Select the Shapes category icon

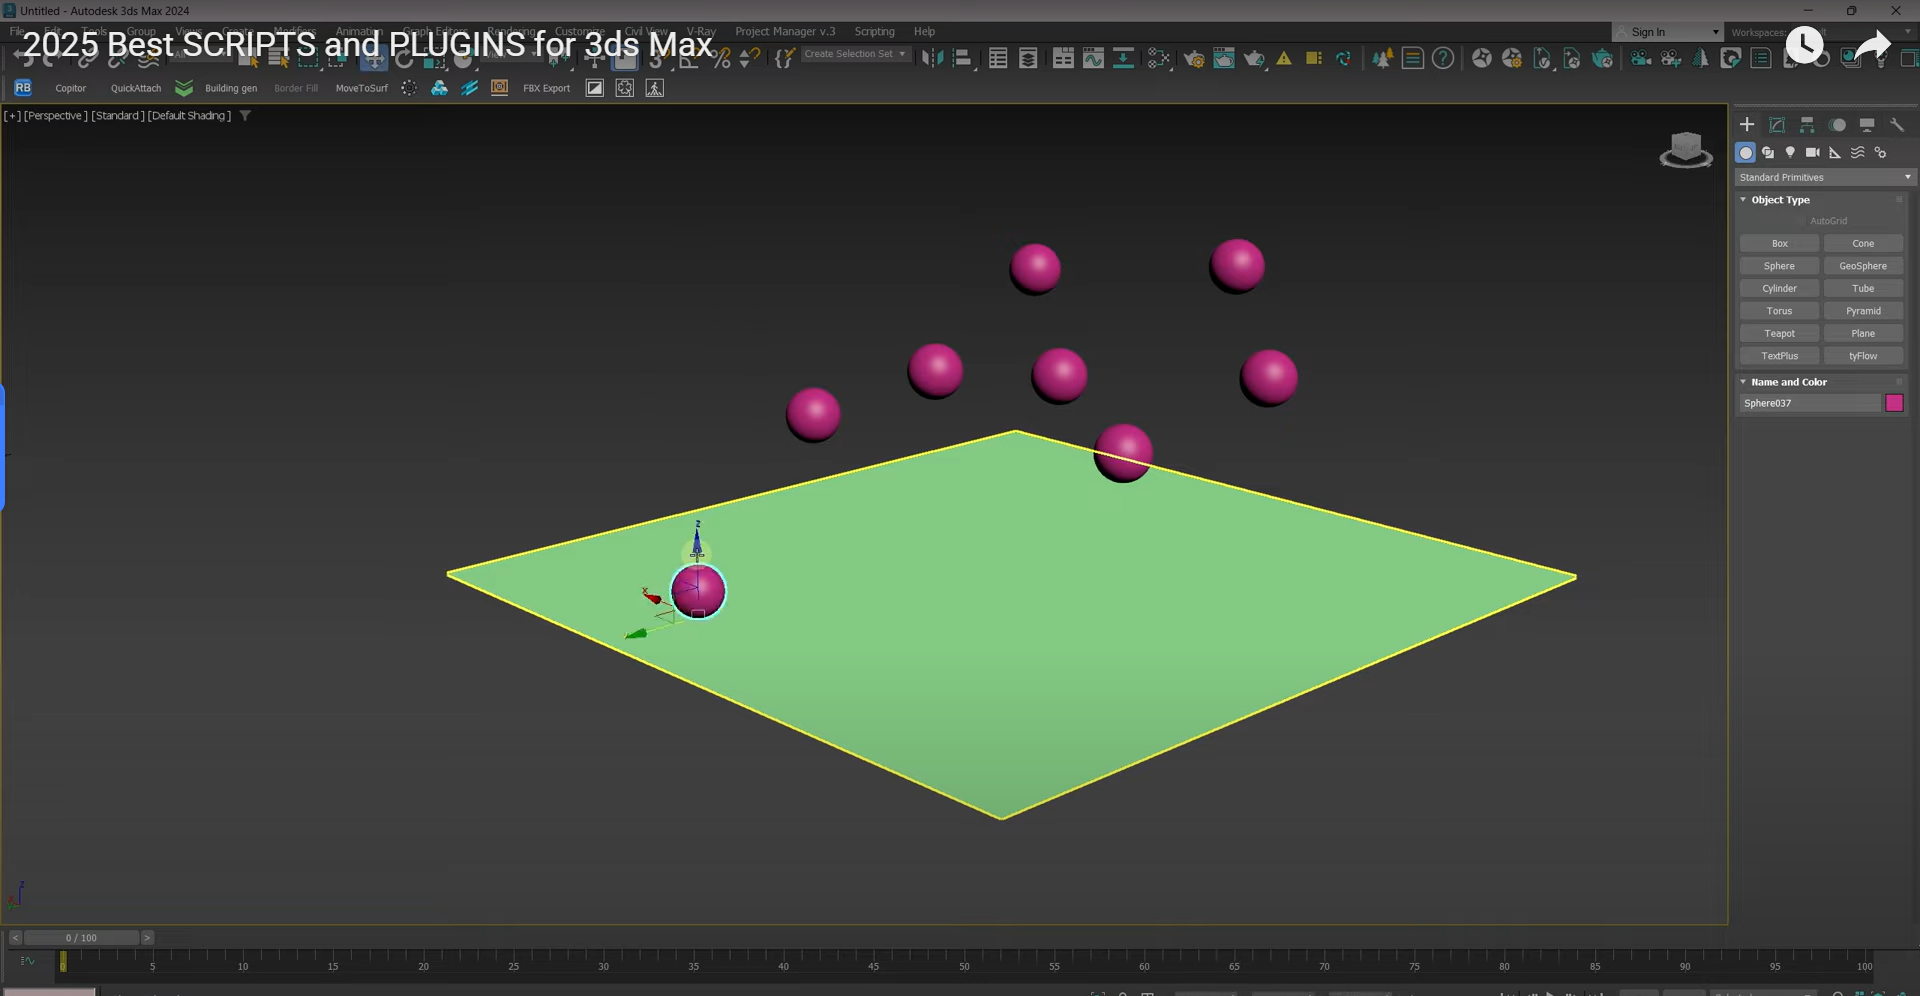[1768, 153]
